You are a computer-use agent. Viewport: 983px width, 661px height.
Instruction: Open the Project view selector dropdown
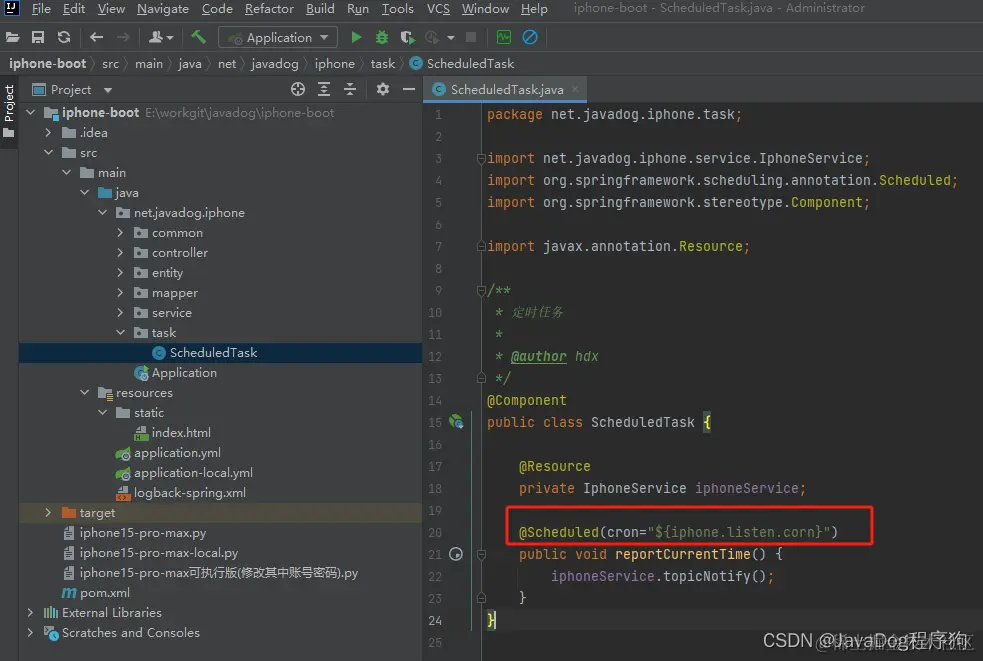pyautogui.click(x=71, y=90)
